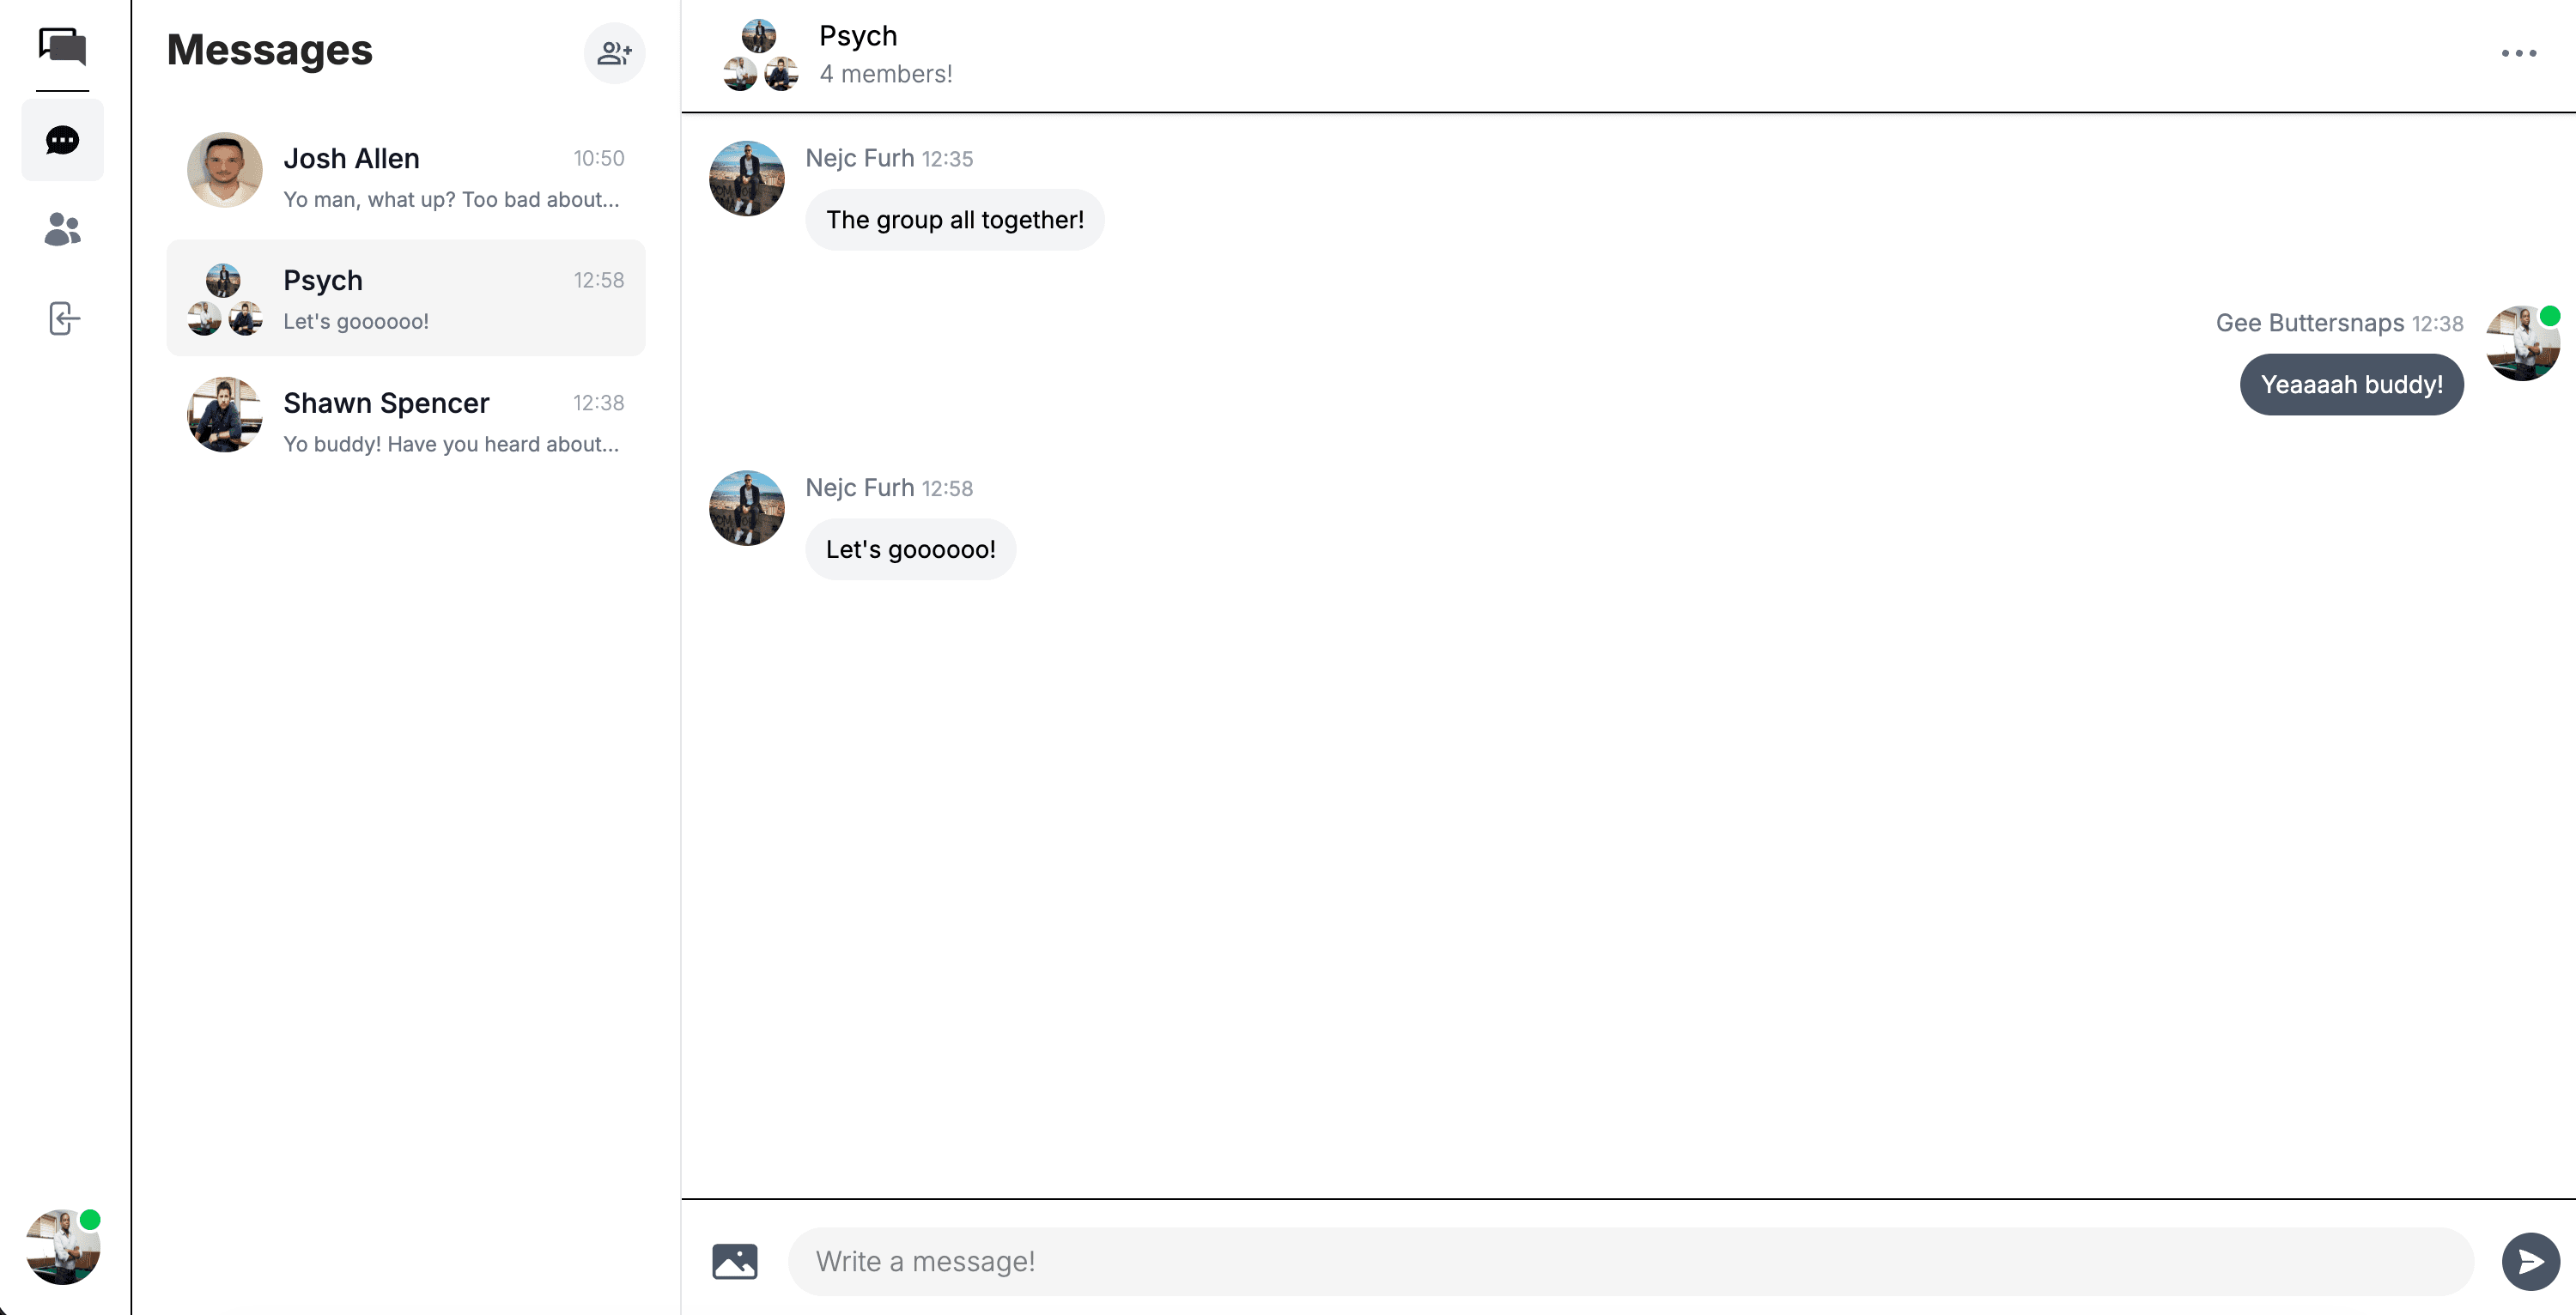Open your profile avatar at bottom-left
2576x1315 pixels.
tap(62, 1246)
